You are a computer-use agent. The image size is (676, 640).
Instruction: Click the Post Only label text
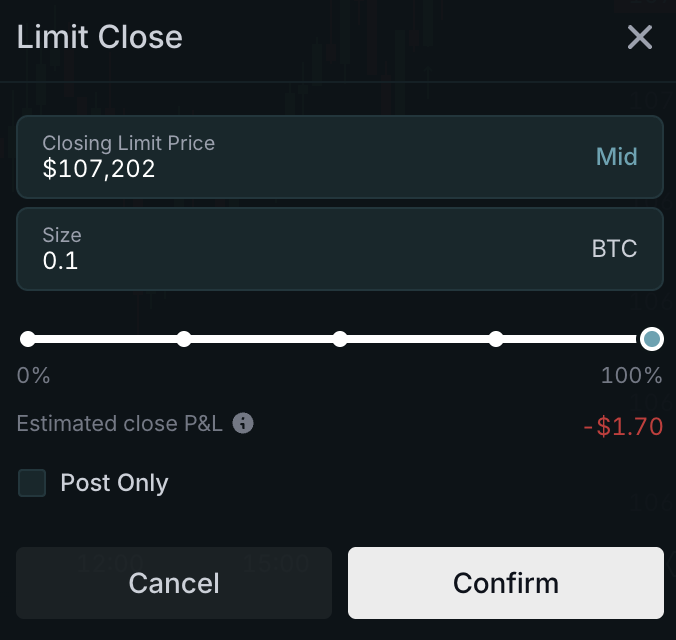pyautogui.click(x=114, y=484)
